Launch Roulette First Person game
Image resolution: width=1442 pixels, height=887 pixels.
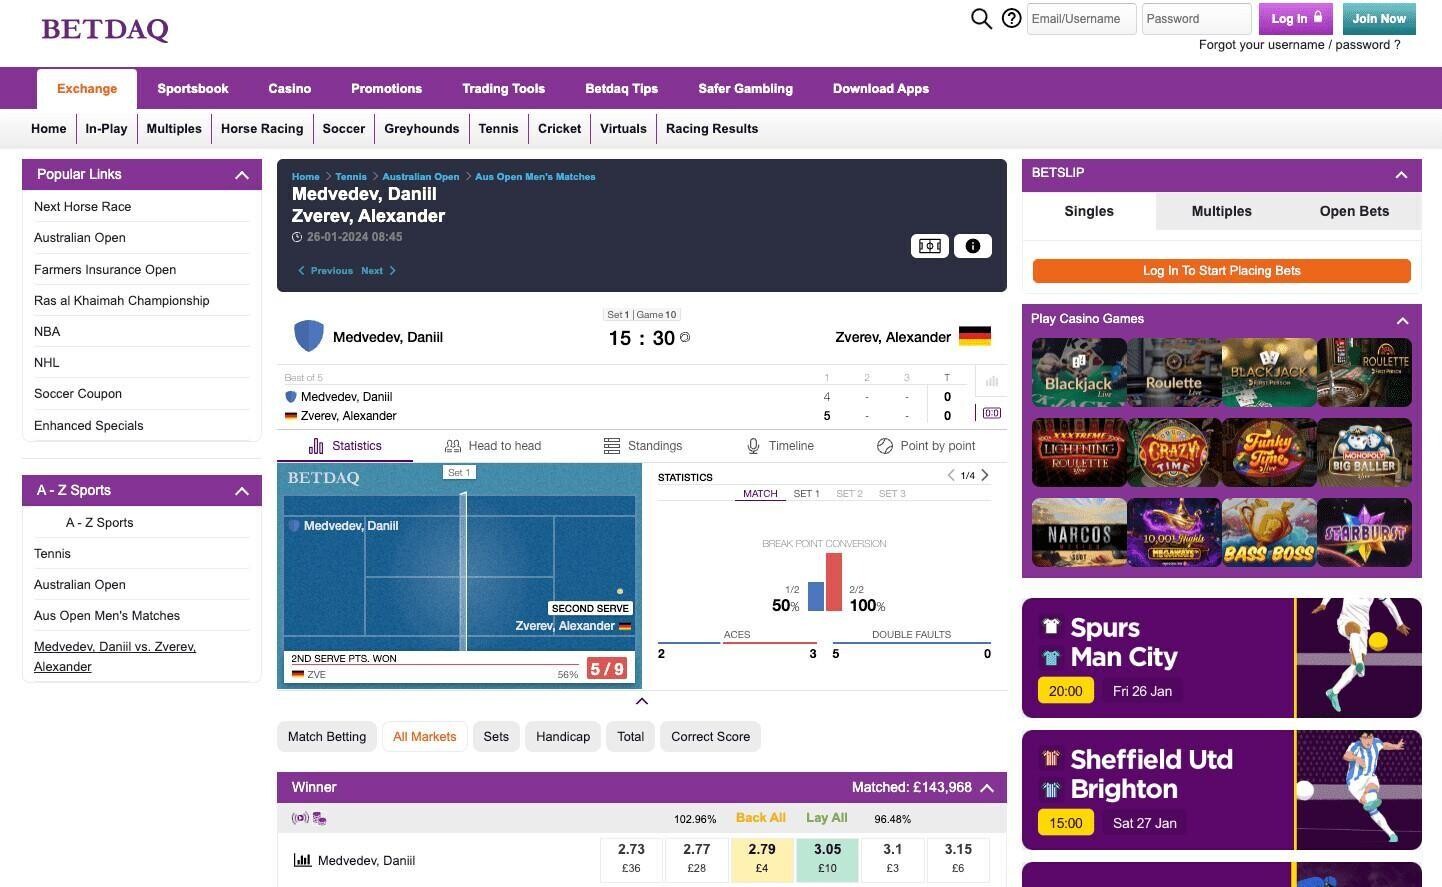pyautogui.click(x=1364, y=372)
